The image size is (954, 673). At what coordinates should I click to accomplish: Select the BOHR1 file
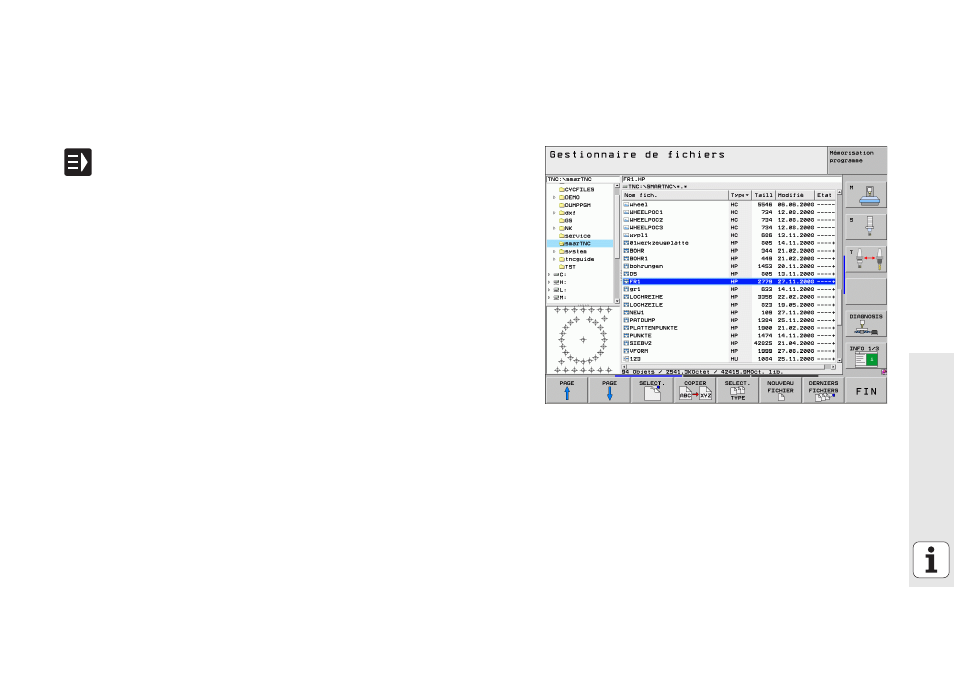coord(729,259)
